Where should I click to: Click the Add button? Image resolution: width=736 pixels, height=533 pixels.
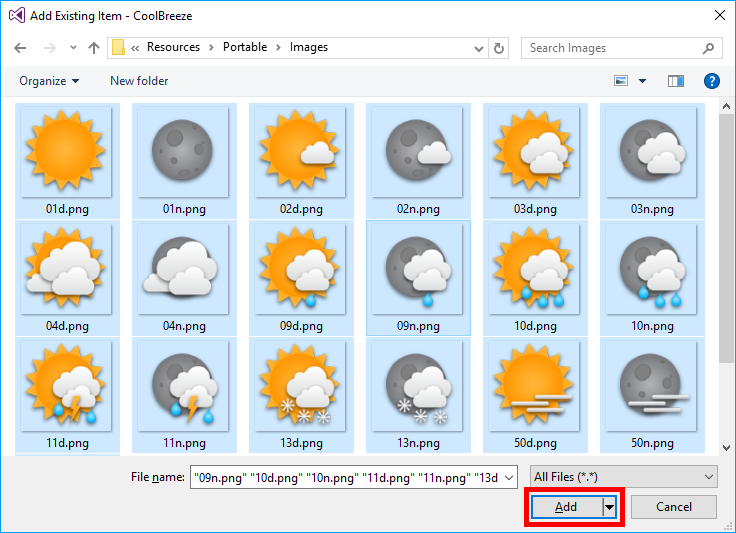coord(566,507)
